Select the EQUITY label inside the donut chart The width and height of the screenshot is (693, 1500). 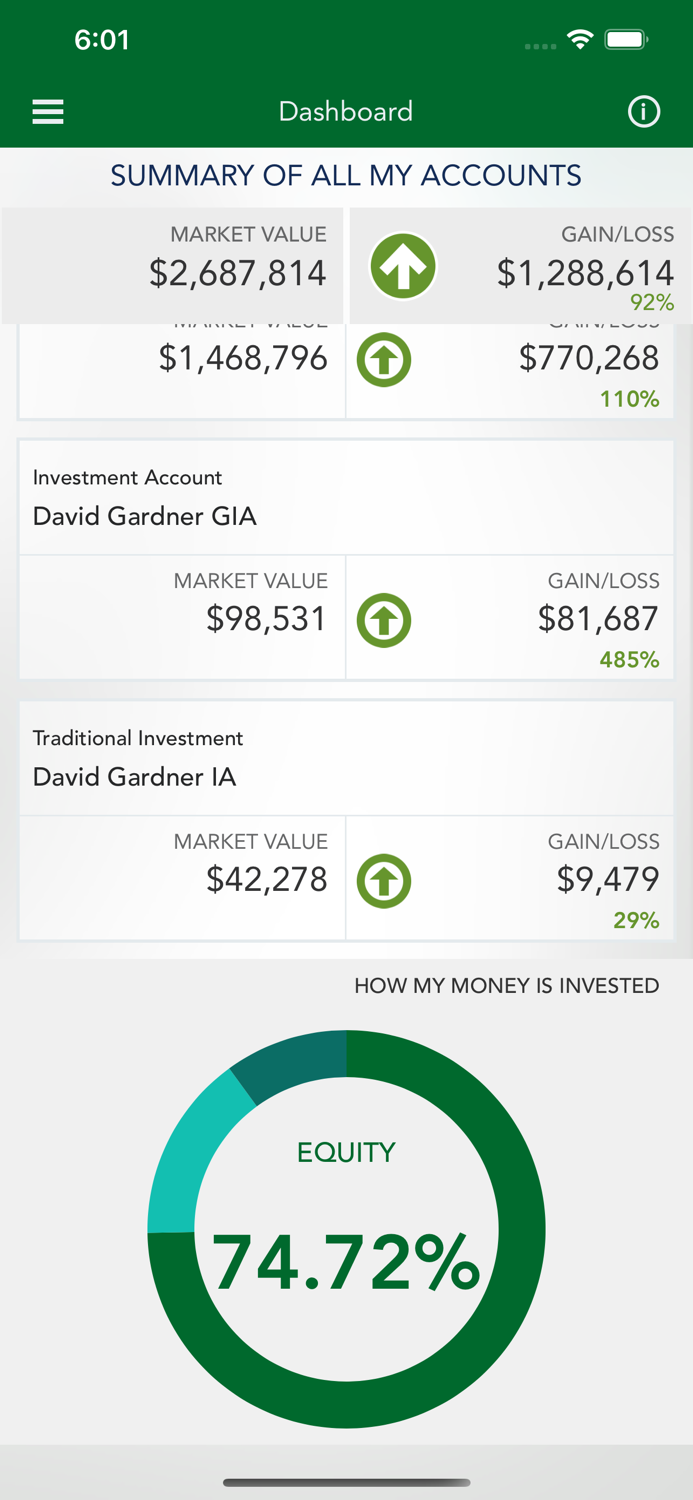coord(346,1152)
